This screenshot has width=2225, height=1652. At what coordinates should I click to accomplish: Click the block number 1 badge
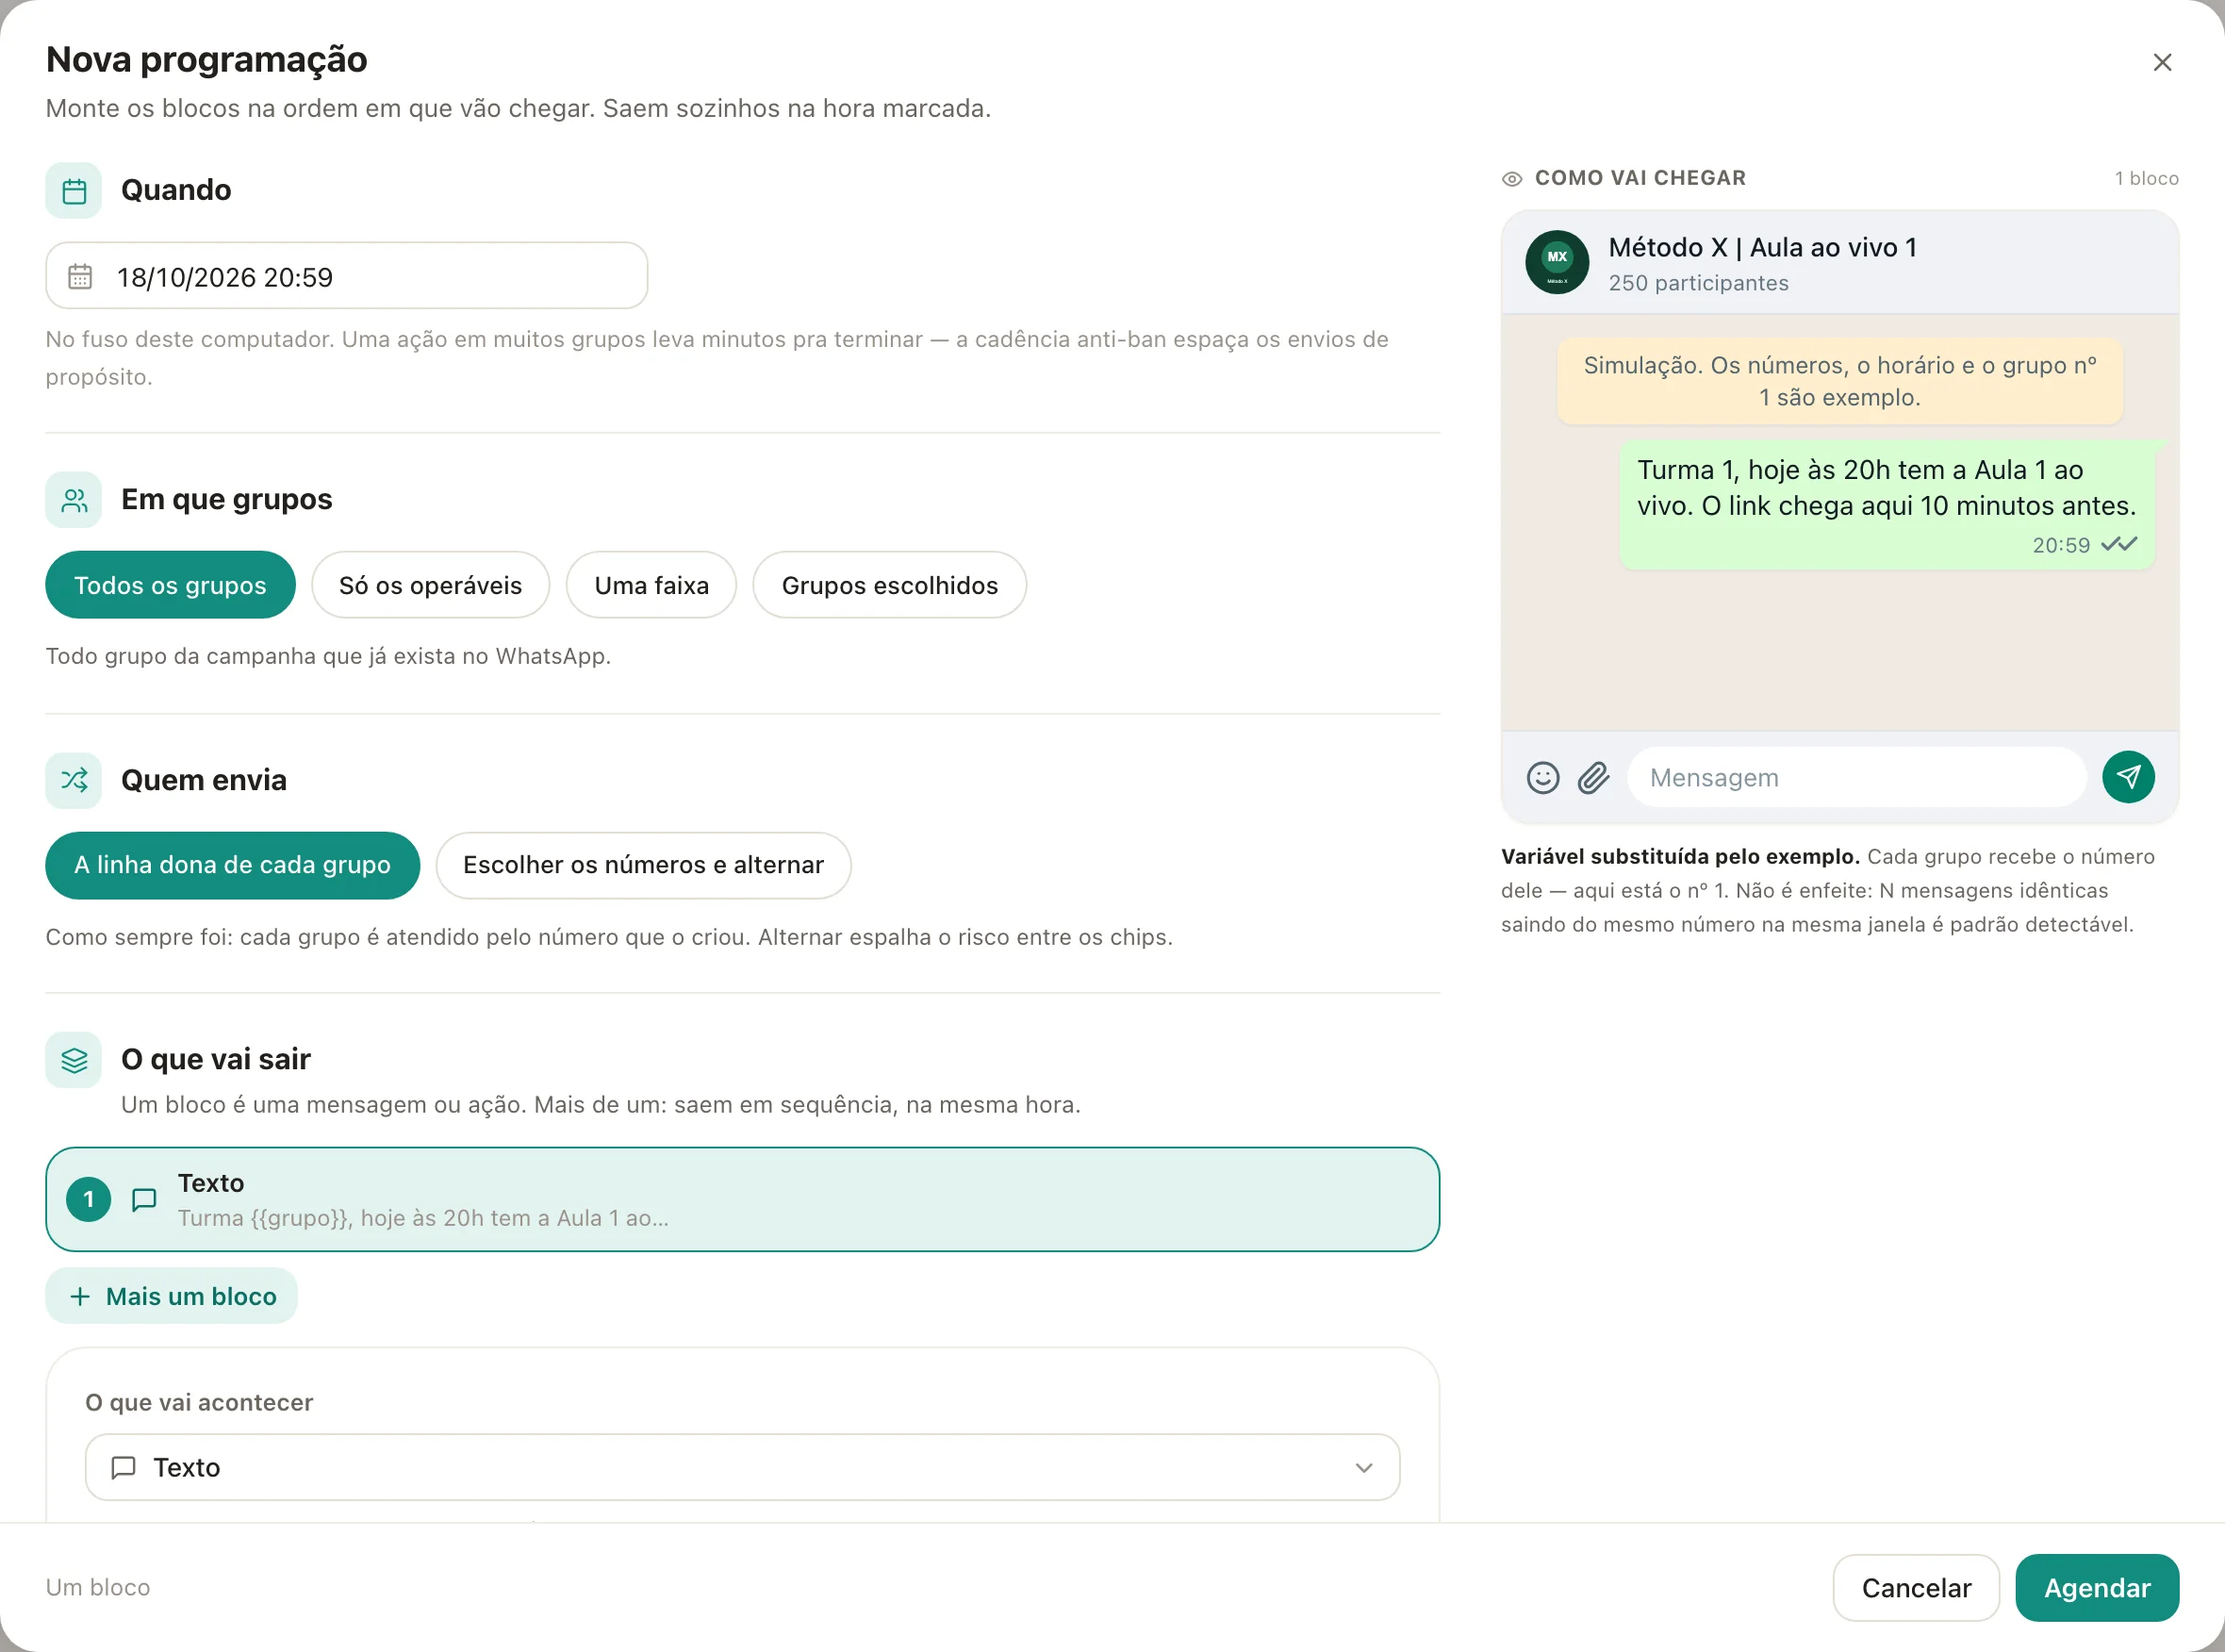coord(89,1199)
